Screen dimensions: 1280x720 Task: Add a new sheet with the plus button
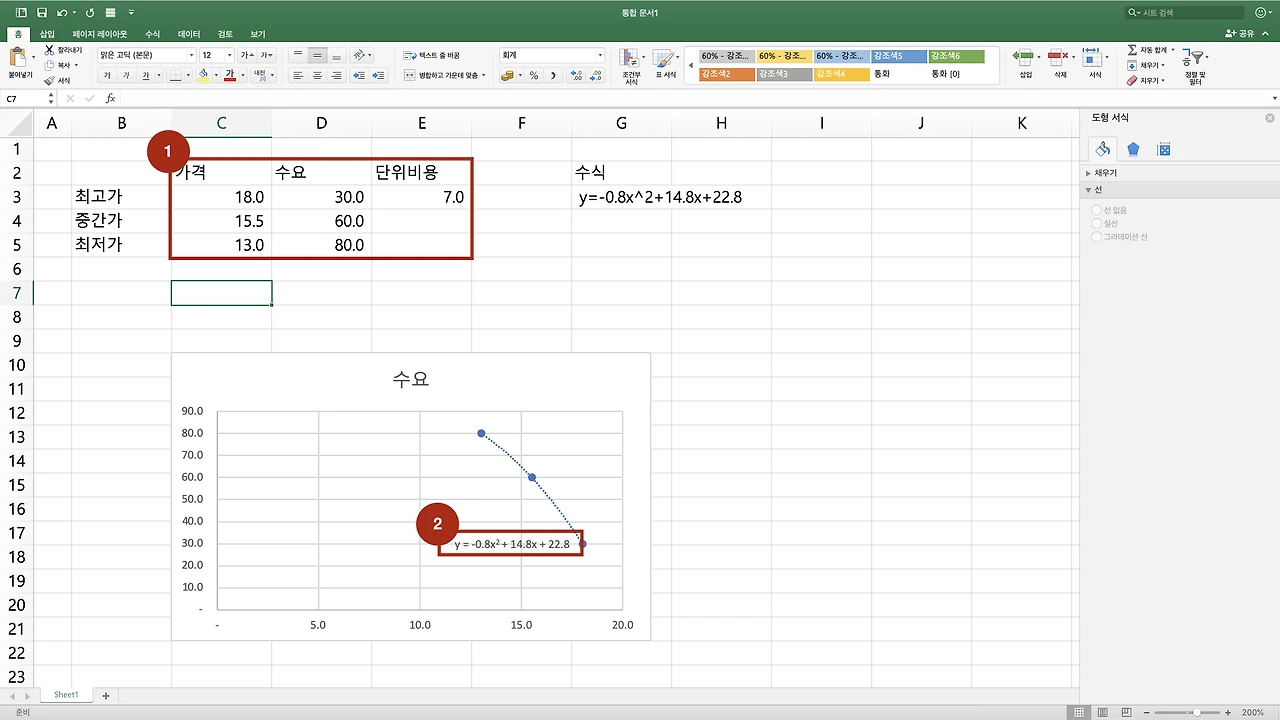point(105,695)
